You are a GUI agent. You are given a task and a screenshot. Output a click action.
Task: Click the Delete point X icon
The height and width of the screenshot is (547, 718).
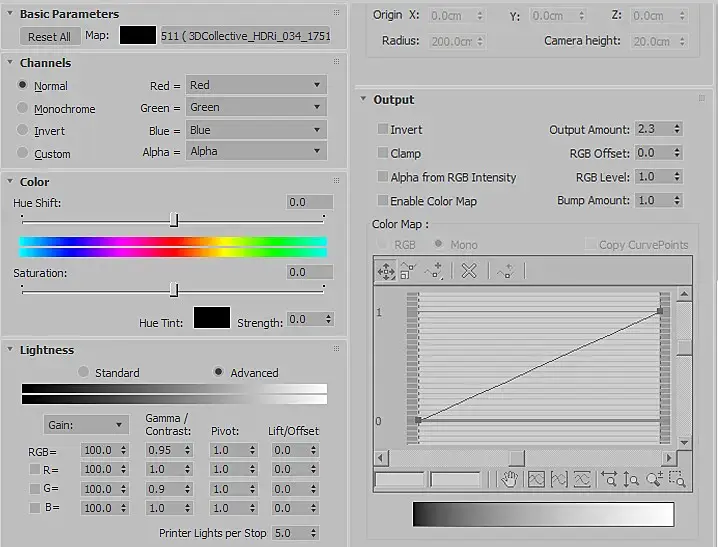[469, 271]
